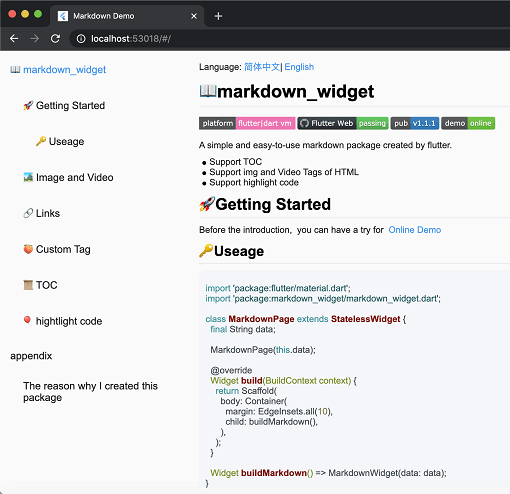Screen dimensions: 510x494
Task: Click the demo online badge
Action: point(468,123)
